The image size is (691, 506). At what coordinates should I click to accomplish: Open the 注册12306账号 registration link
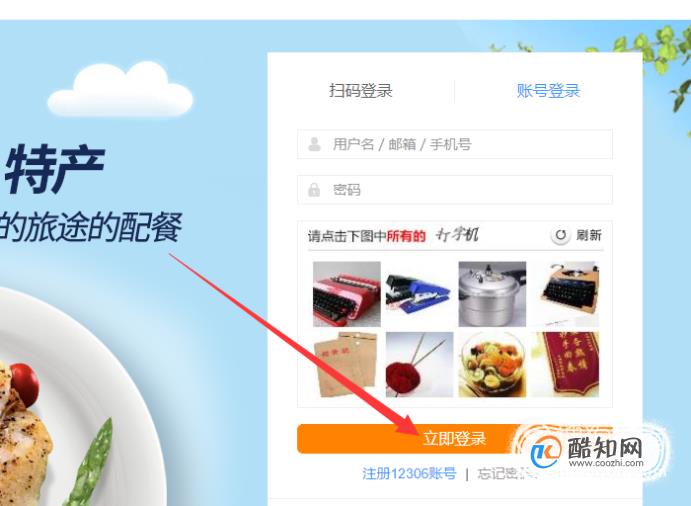click(409, 474)
